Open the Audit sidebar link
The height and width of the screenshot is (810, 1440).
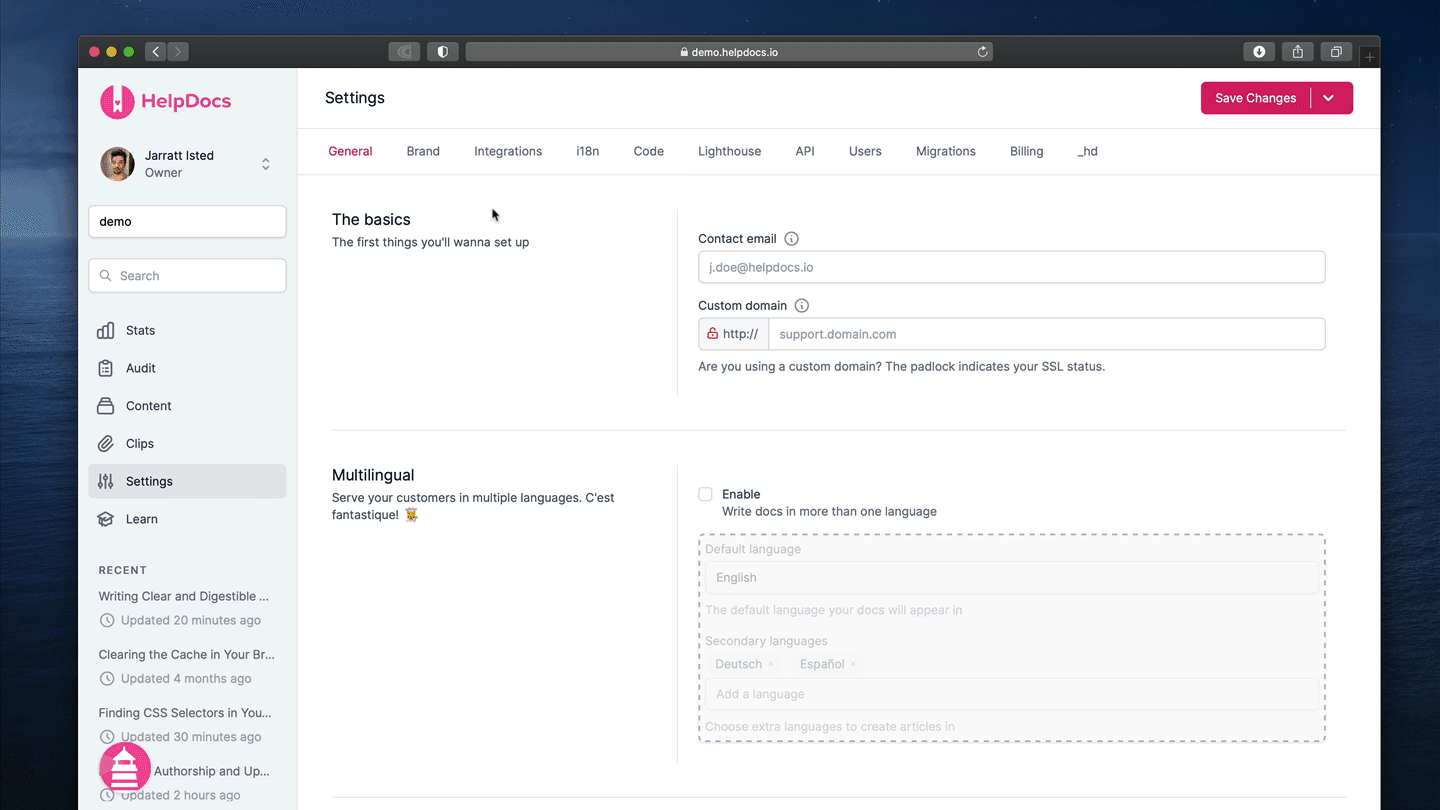click(187, 368)
